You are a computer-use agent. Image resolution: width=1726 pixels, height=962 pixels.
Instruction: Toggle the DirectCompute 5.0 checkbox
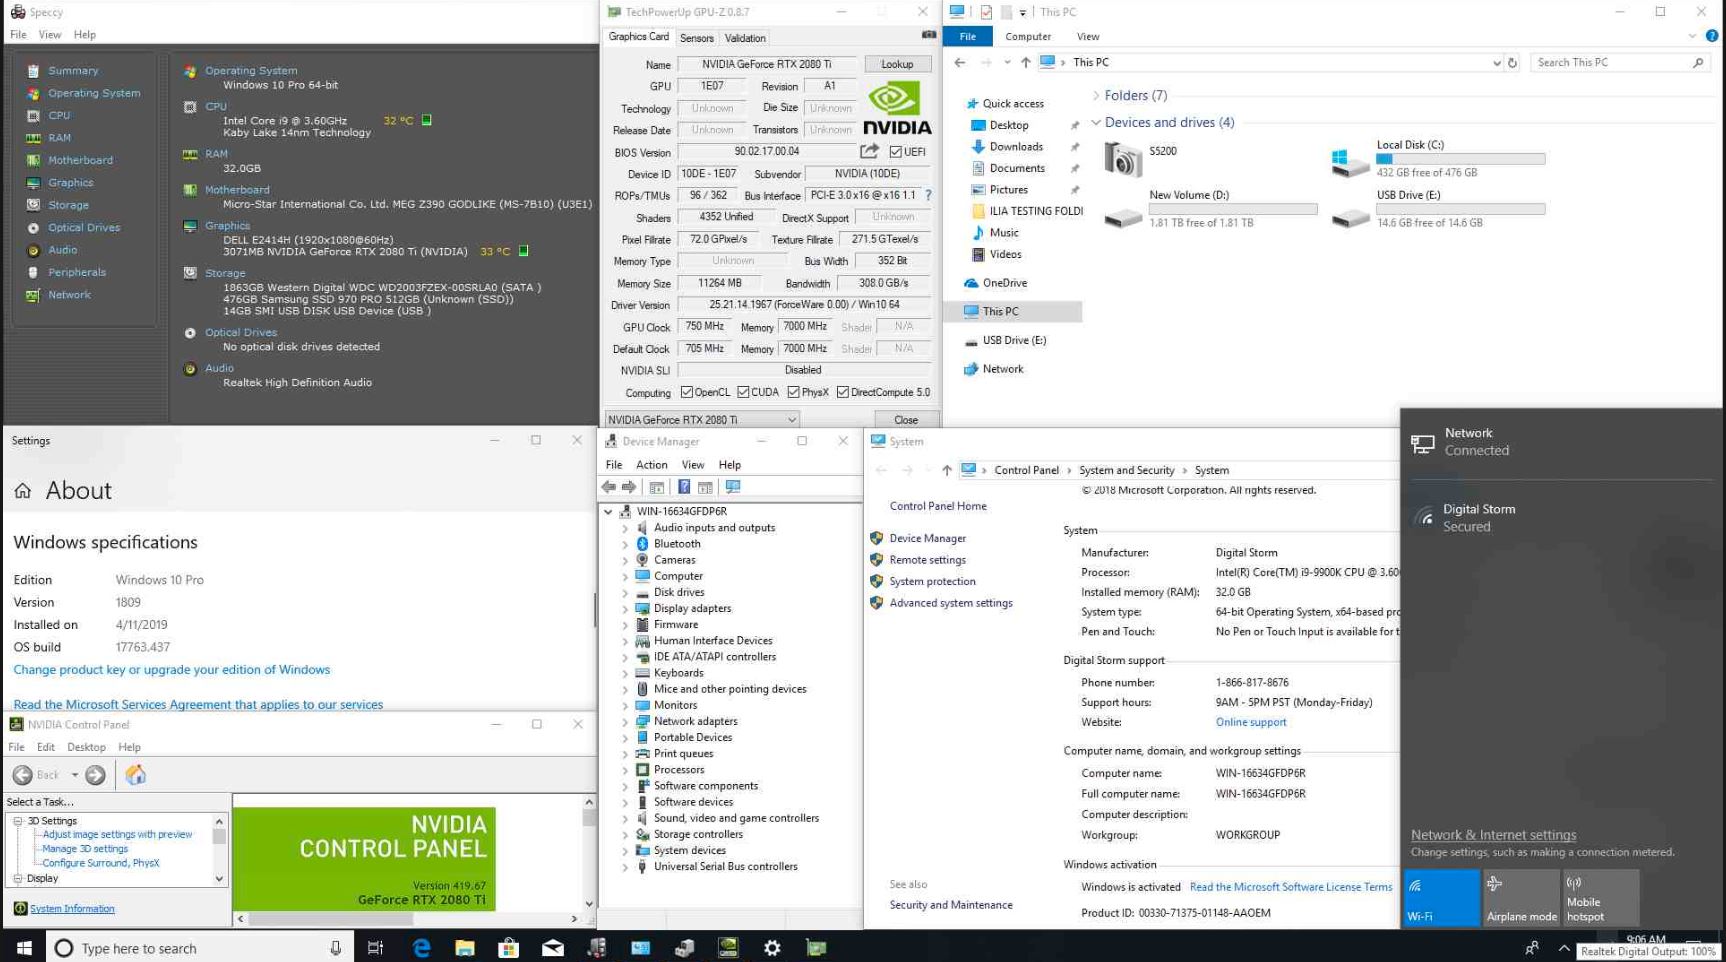[843, 392]
